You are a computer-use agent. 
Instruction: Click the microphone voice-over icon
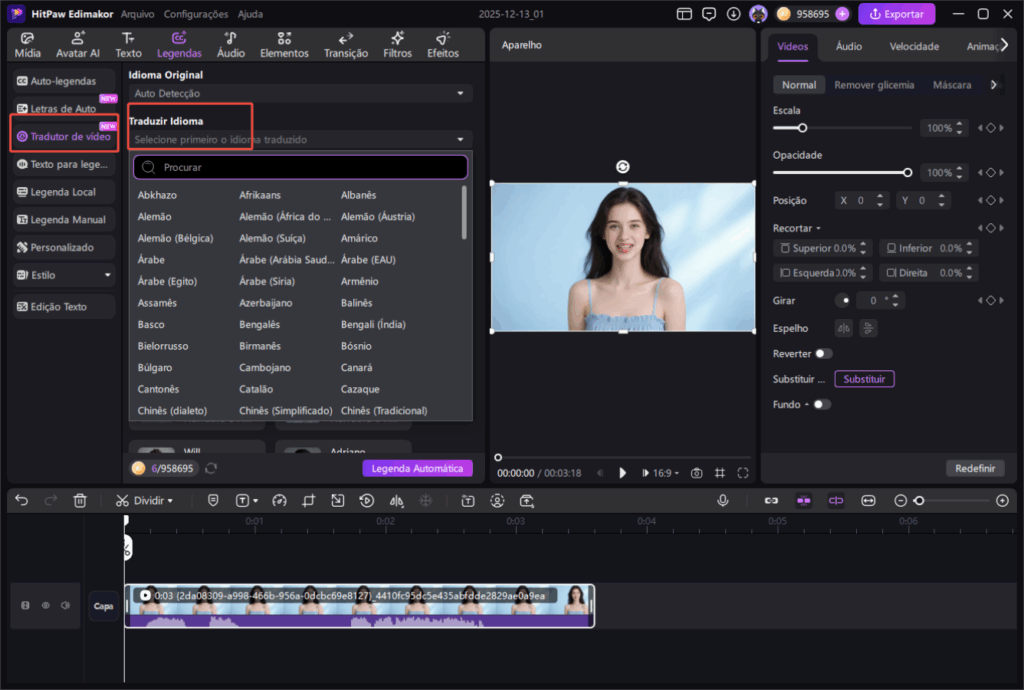point(722,500)
